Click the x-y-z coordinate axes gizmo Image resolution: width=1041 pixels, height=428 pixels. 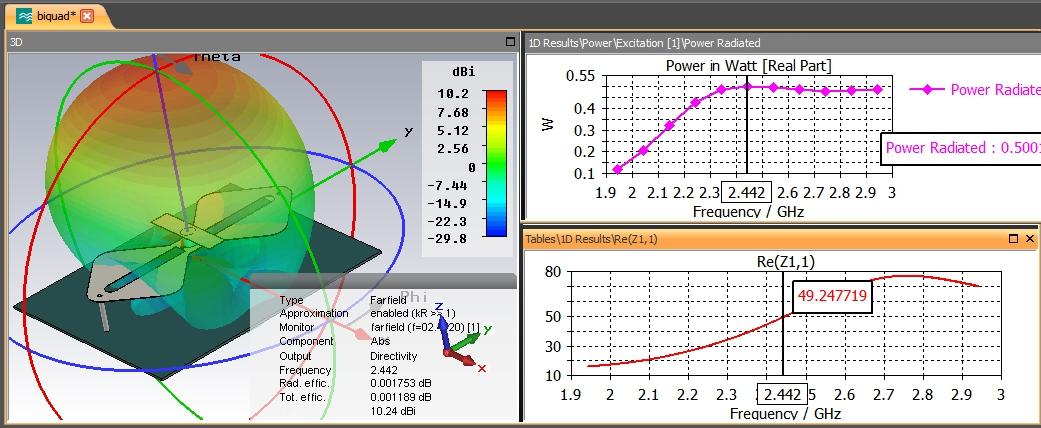click(465, 340)
